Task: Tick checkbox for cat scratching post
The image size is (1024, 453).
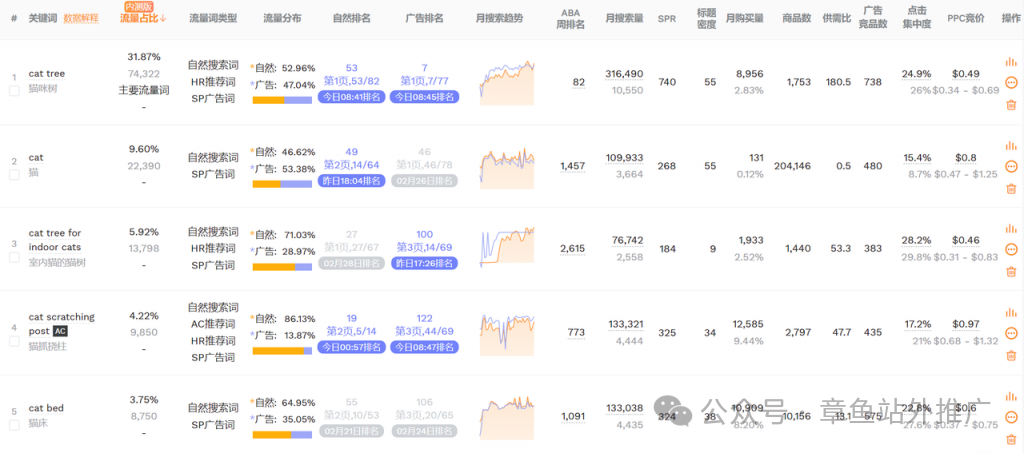Action: pyautogui.click(x=14, y=341)
